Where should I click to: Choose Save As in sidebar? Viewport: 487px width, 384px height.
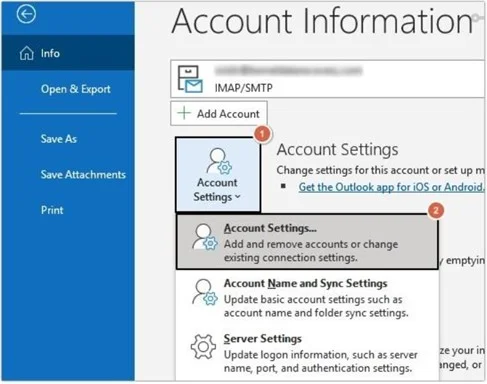click(x=59, y=139)
